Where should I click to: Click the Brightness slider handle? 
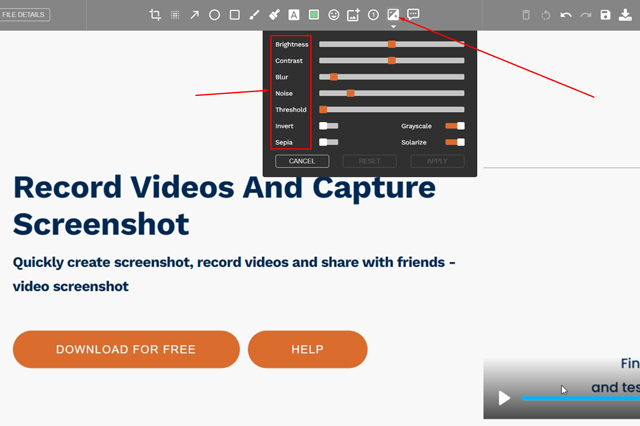tap(392, 44)
